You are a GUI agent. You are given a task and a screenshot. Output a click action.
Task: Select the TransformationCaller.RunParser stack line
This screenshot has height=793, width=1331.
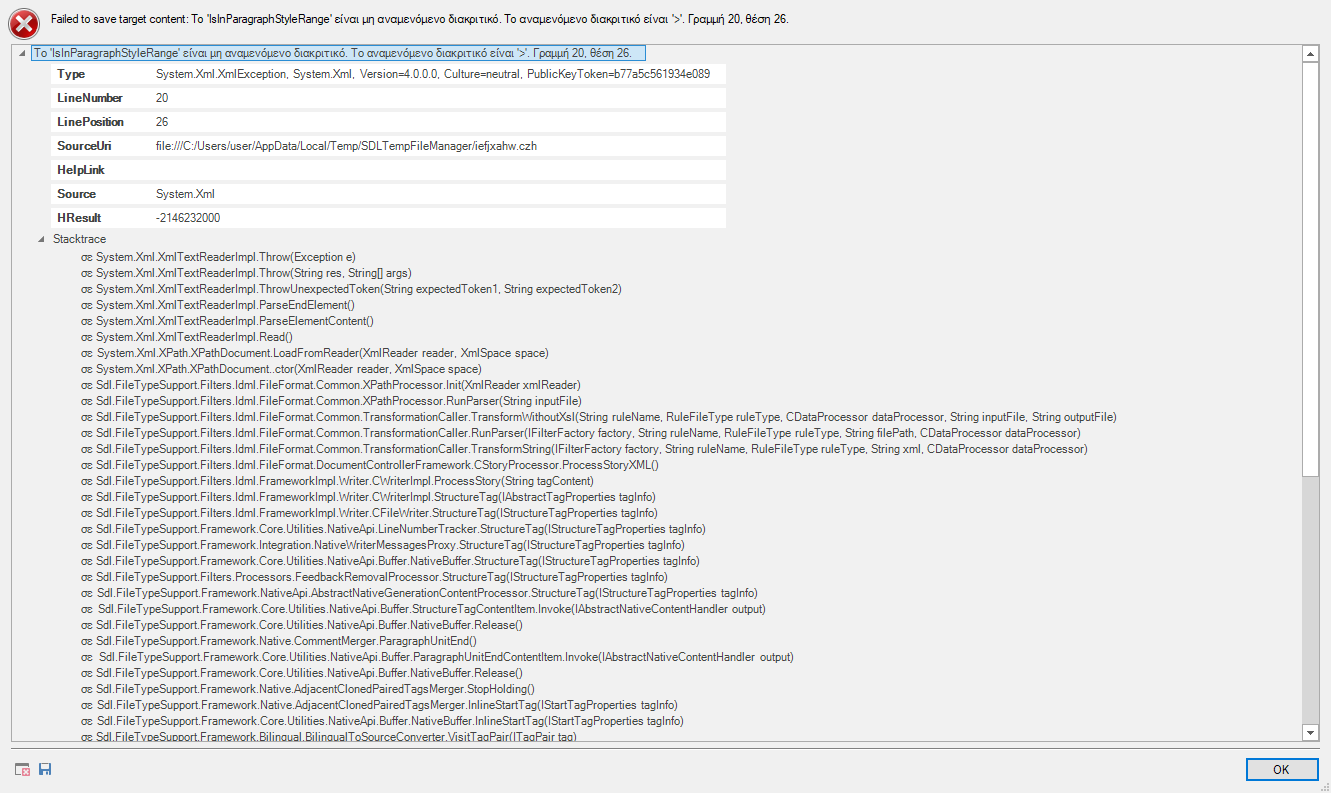click(580, 433)
